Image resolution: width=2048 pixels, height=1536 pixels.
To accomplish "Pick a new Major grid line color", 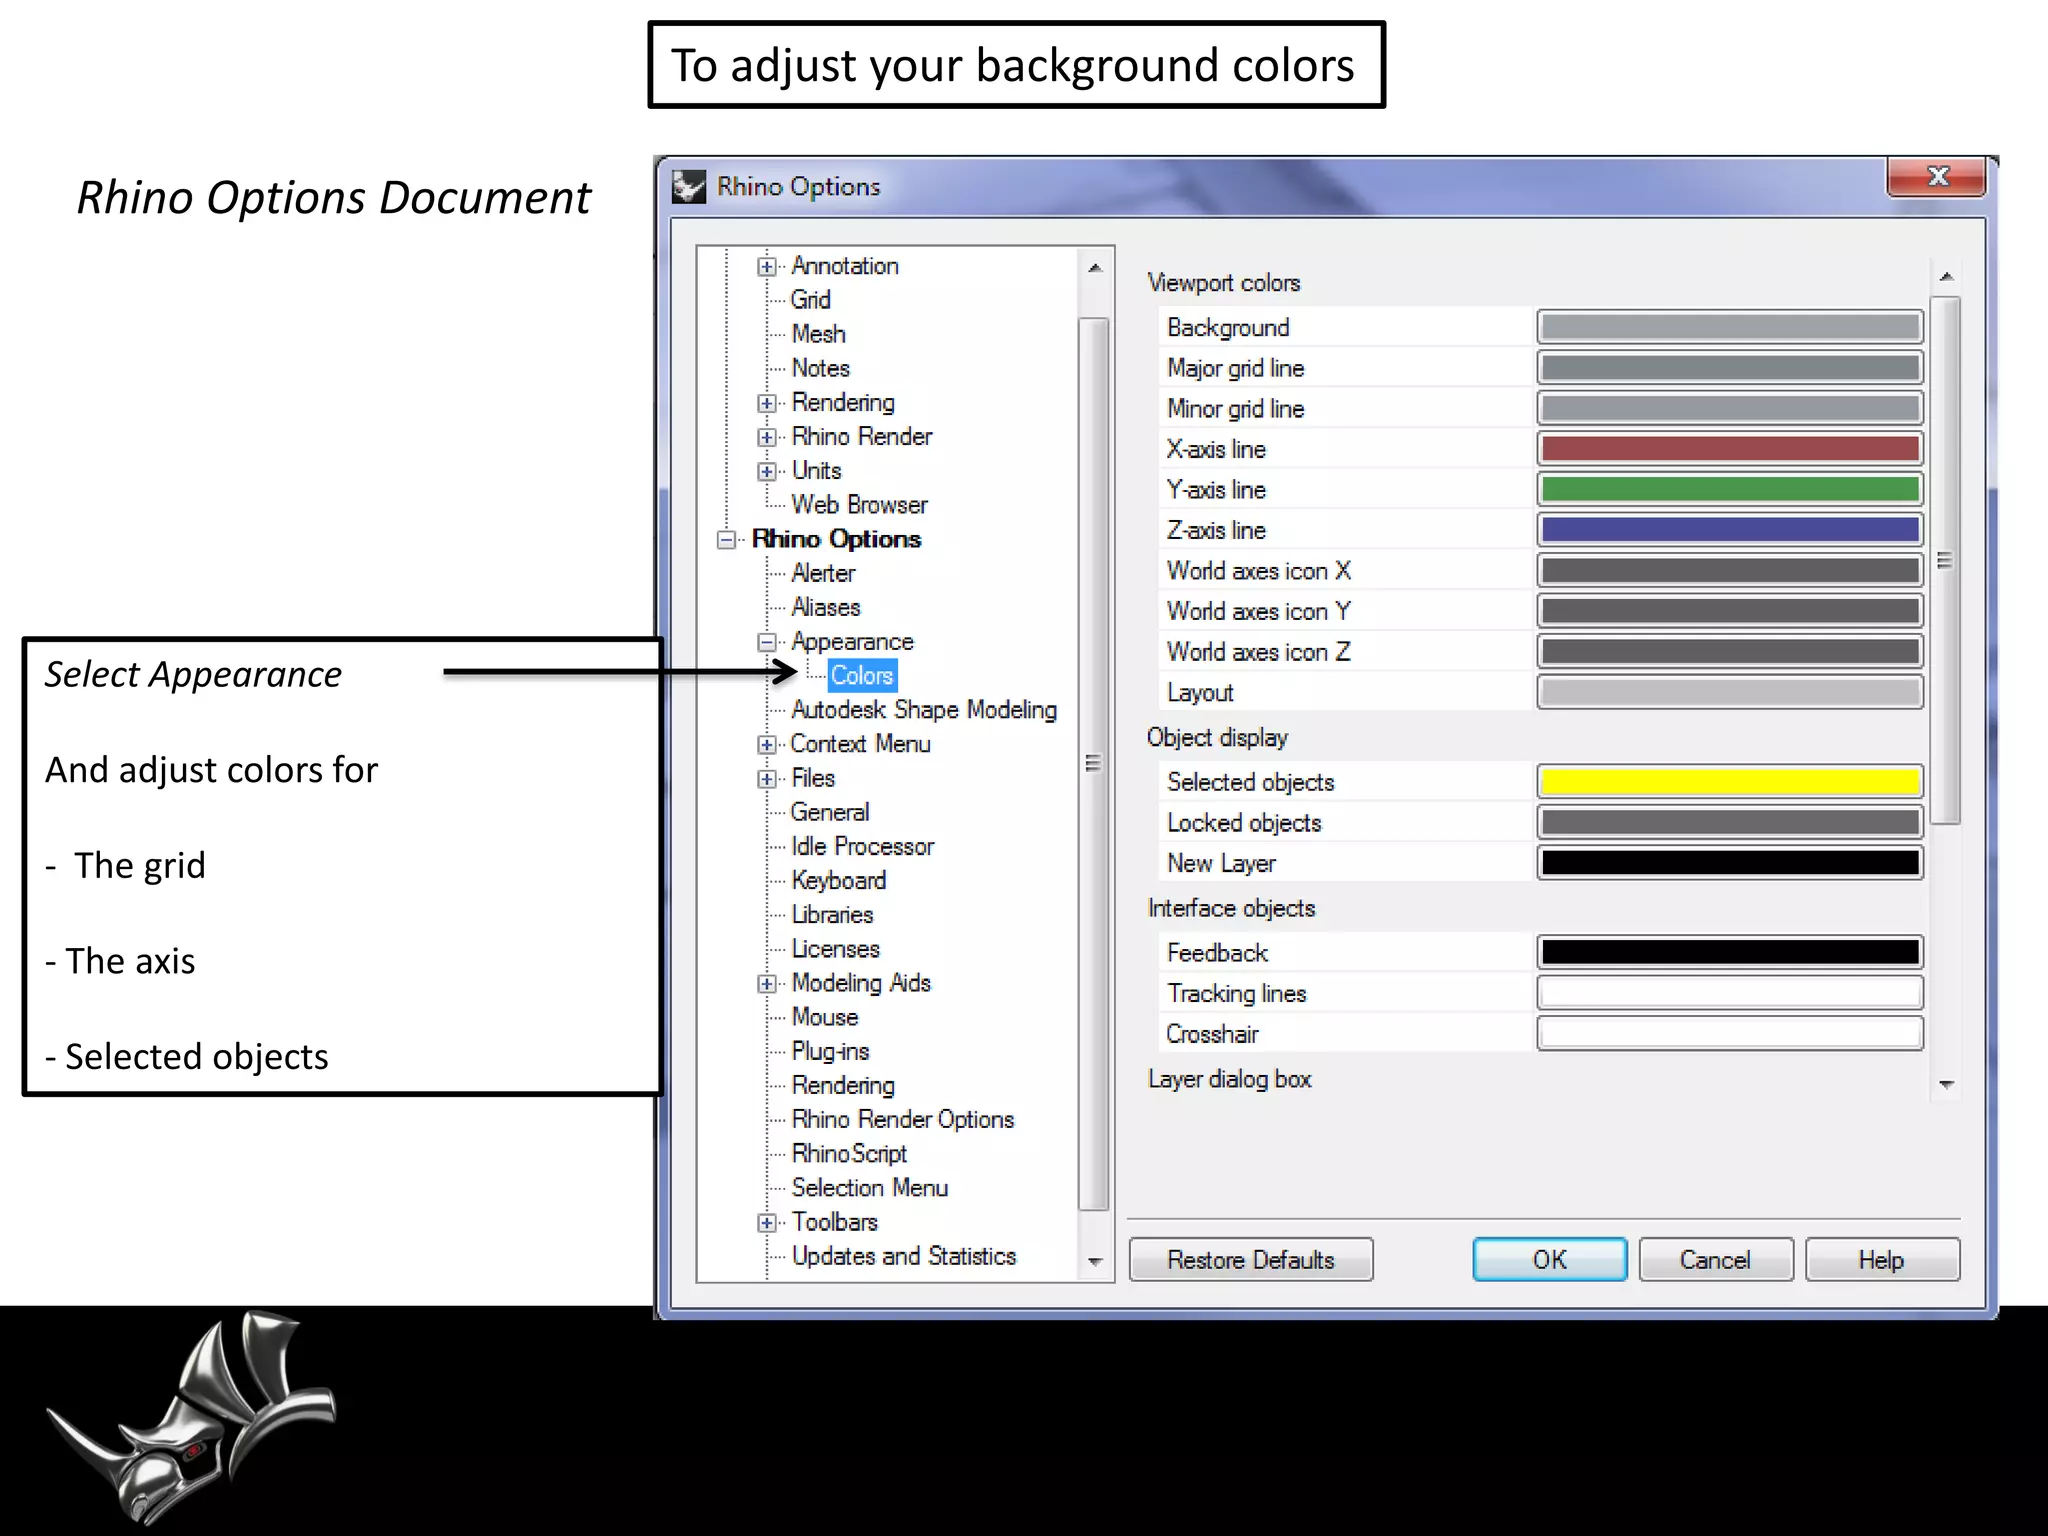I will (x=1730, y=368).
